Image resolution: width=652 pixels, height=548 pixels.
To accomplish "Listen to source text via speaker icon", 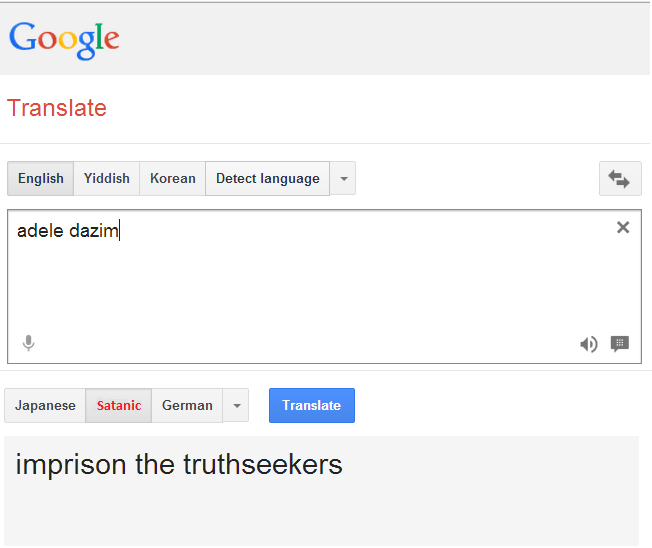I will (x=589, y=344).
